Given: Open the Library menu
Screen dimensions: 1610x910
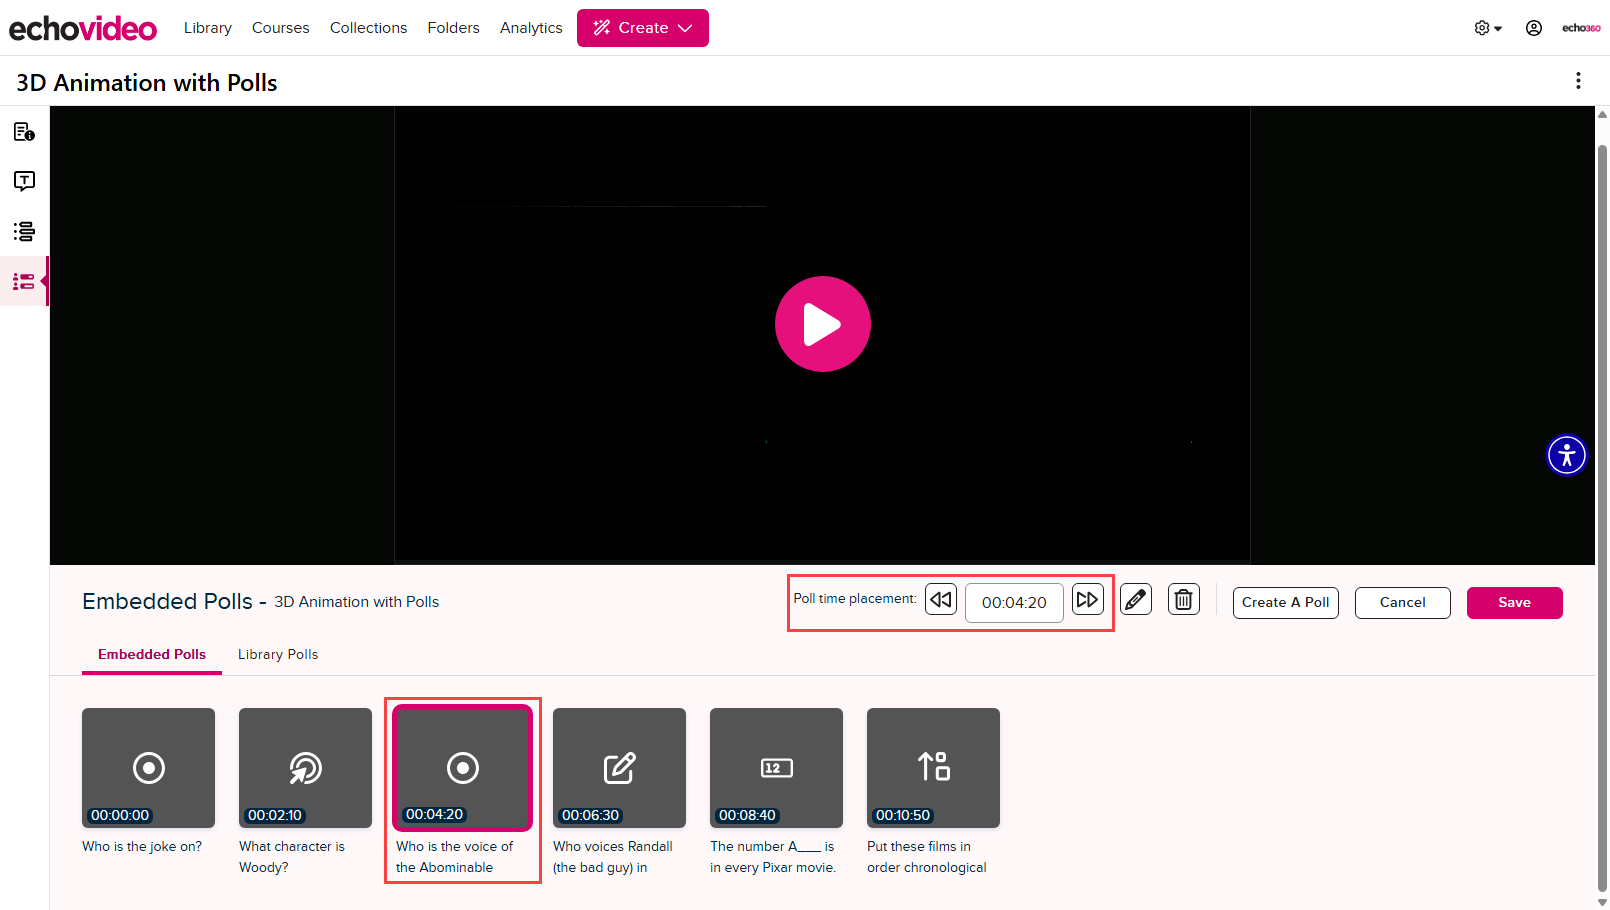Looking at the screenshot, I should coord(208,28).
